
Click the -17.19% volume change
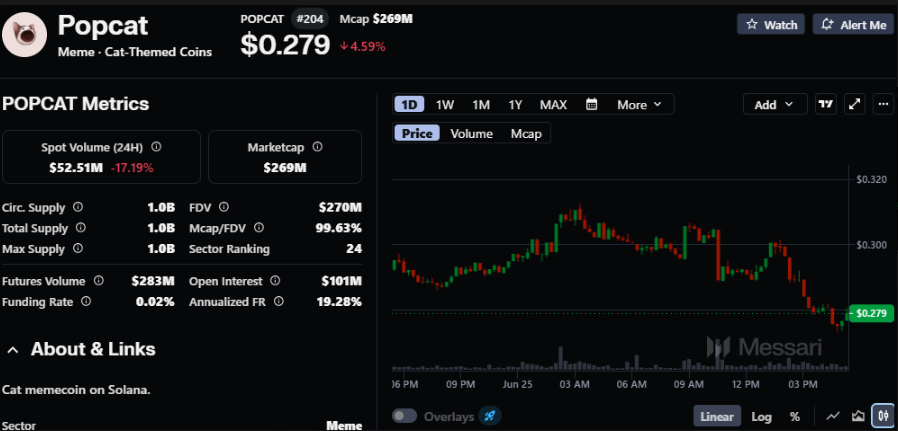pos(131,168)
